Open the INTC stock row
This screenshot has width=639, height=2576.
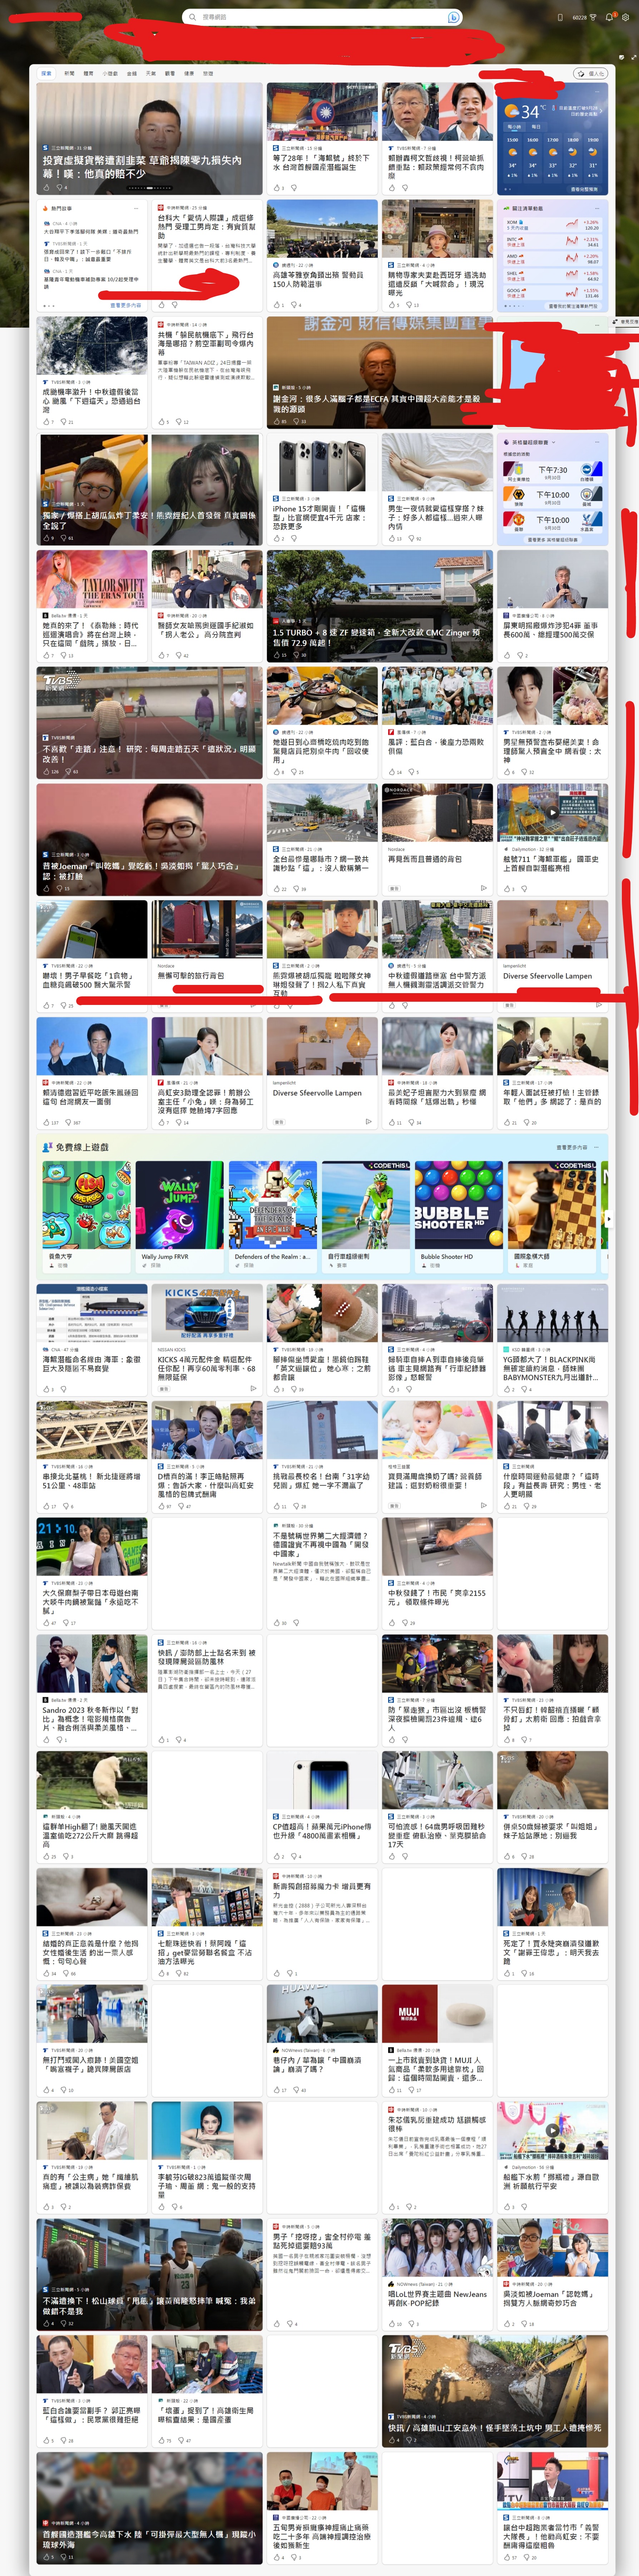coord(552,242)
